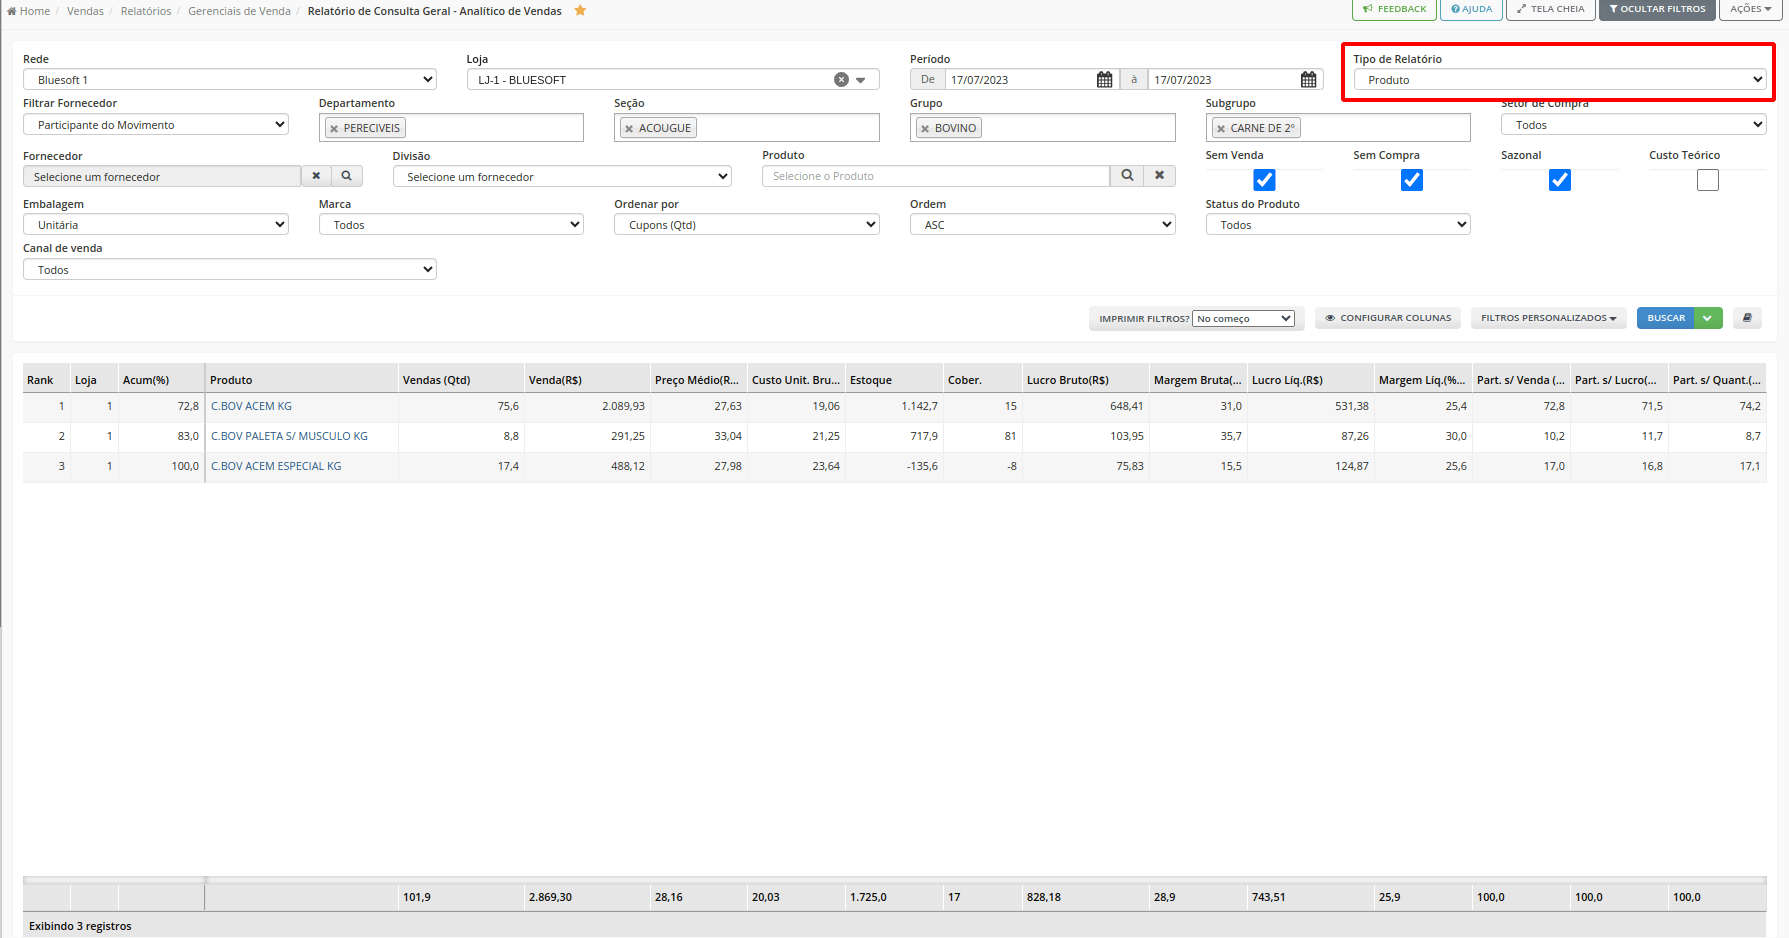Viewport: 1789px width, 938px height.
Task: Open the Rede dropdown
Action: tap(230, 80)
